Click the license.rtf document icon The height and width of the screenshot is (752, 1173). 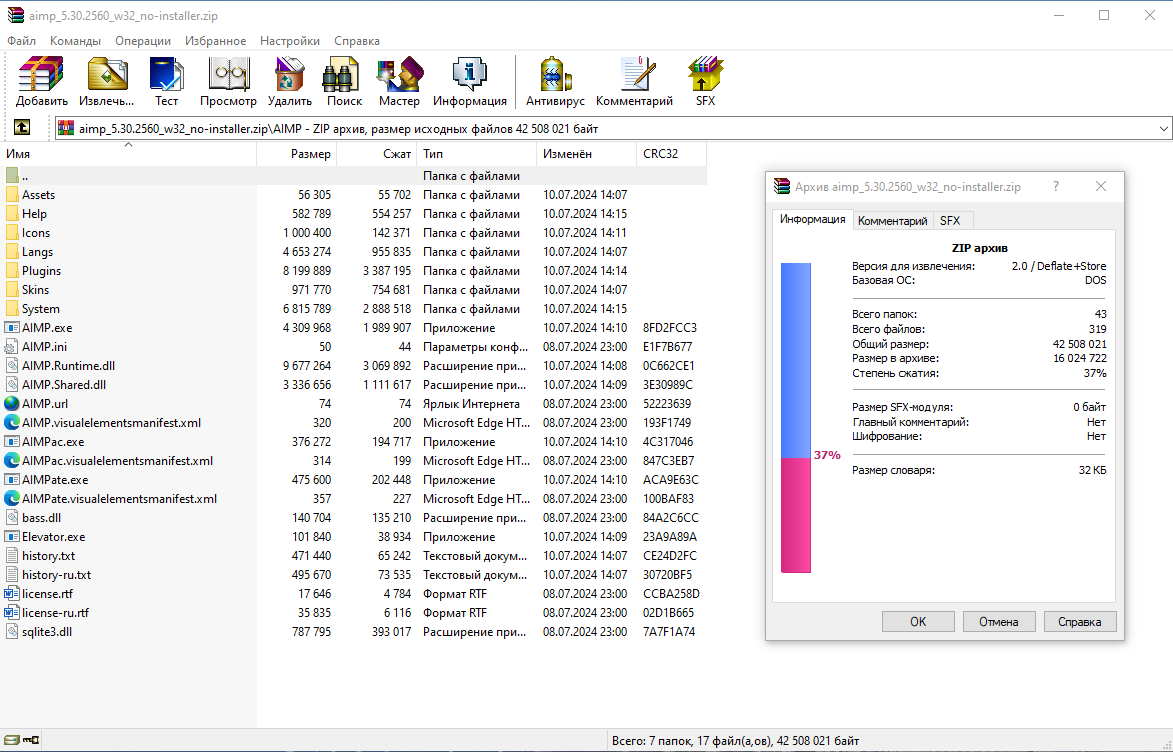click(x=12, y=593)
